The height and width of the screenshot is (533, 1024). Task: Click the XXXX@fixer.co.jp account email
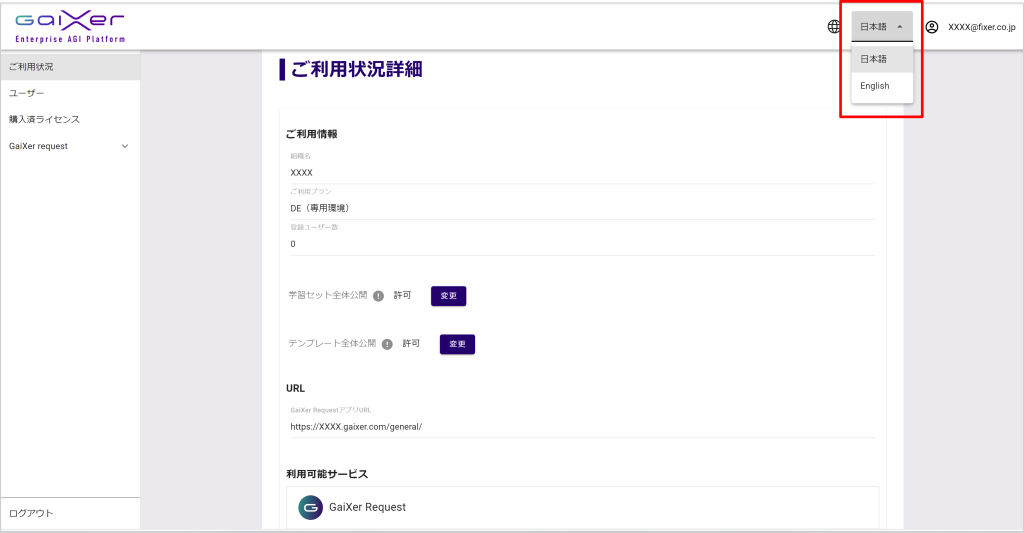pyautogui.click(x=980, y=27)
